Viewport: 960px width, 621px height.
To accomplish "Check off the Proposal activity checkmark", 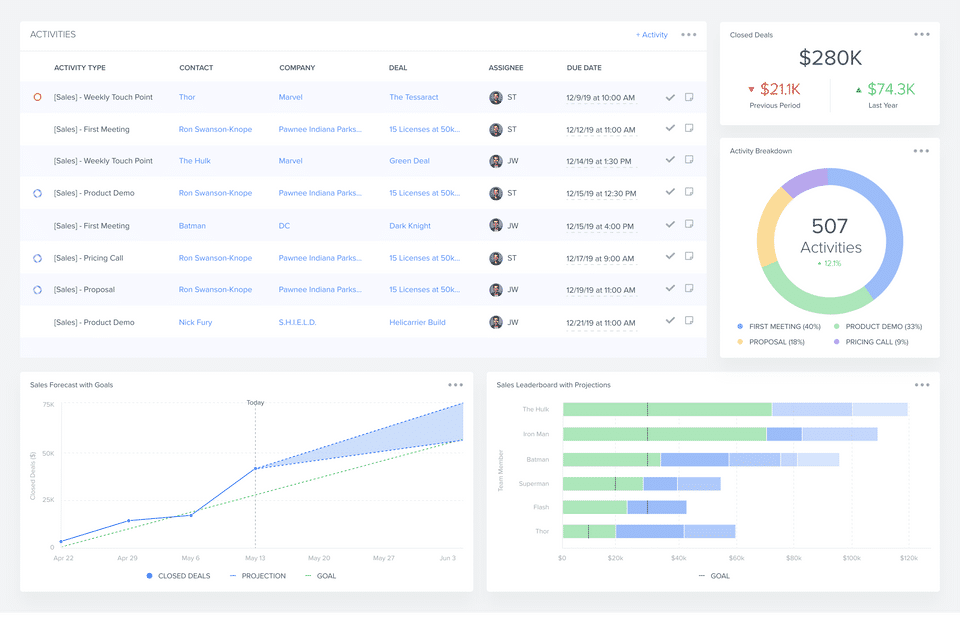I will 670,288.
